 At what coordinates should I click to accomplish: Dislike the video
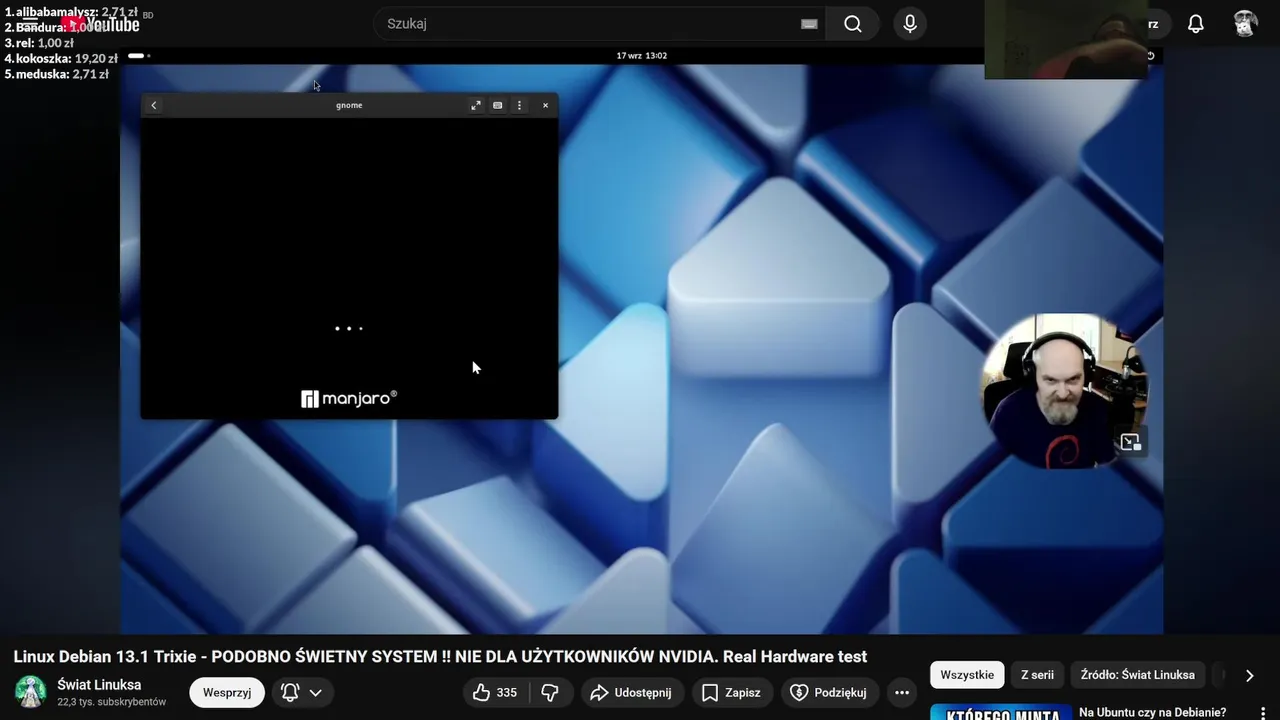(550, 692)
